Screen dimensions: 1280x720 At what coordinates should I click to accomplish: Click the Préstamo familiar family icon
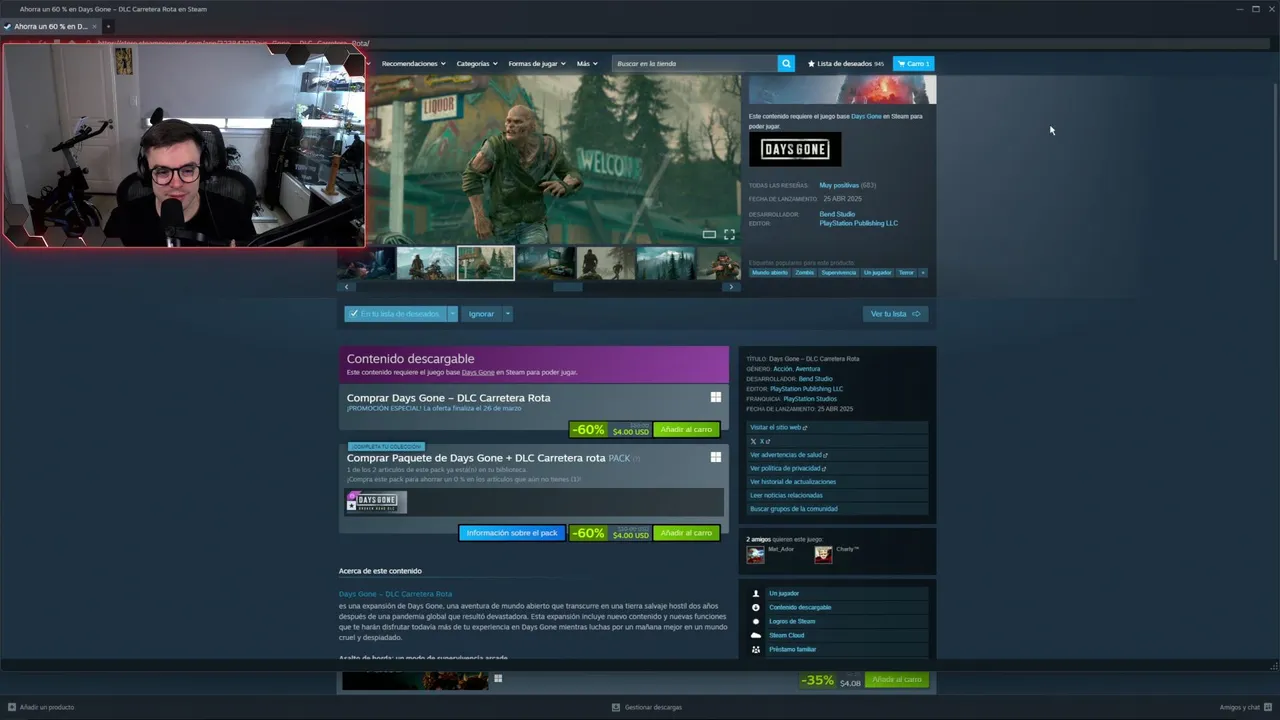pyautogui.click(x=756, y=649)
